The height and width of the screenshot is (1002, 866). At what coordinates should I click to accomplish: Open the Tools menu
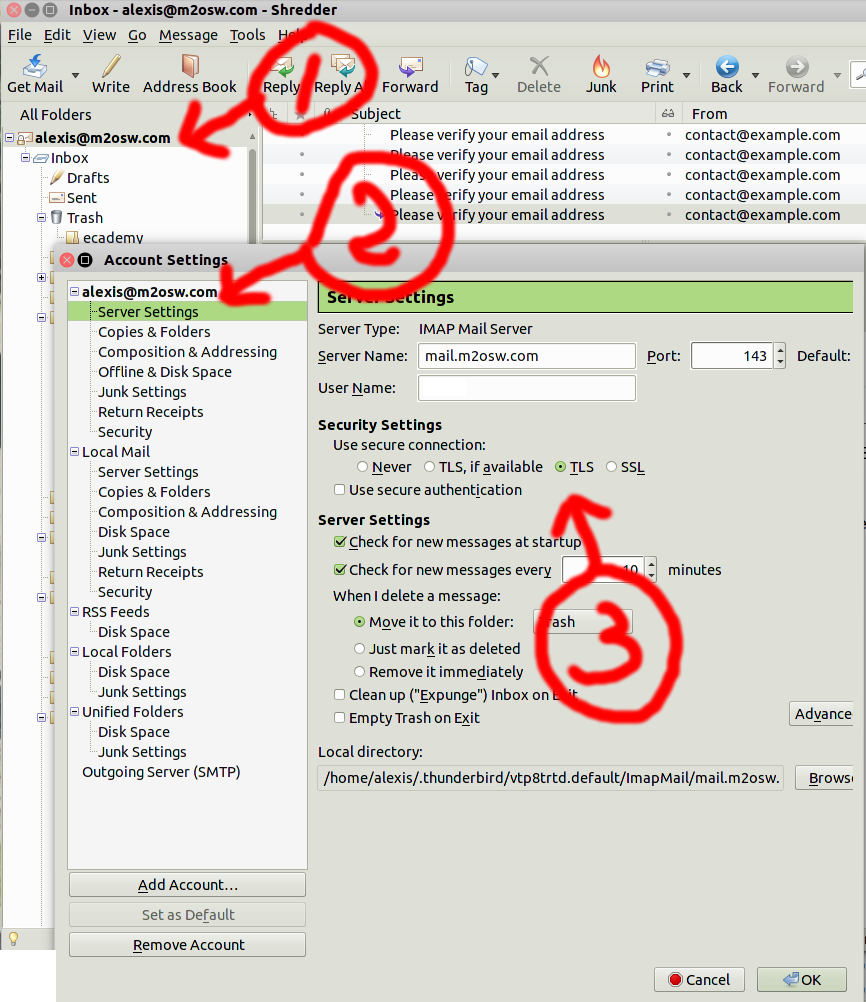click(247, 35)
